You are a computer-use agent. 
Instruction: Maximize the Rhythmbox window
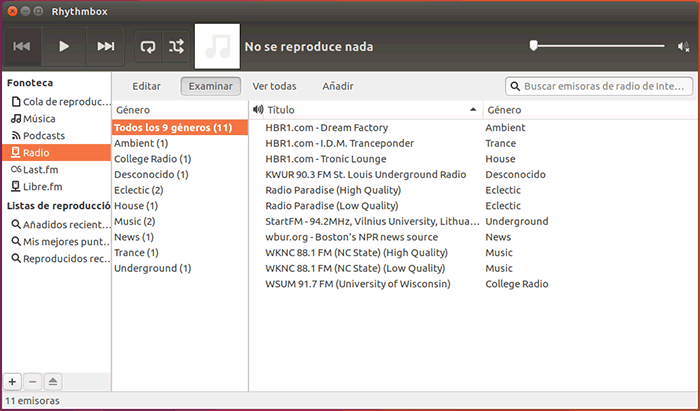(38, 11)
